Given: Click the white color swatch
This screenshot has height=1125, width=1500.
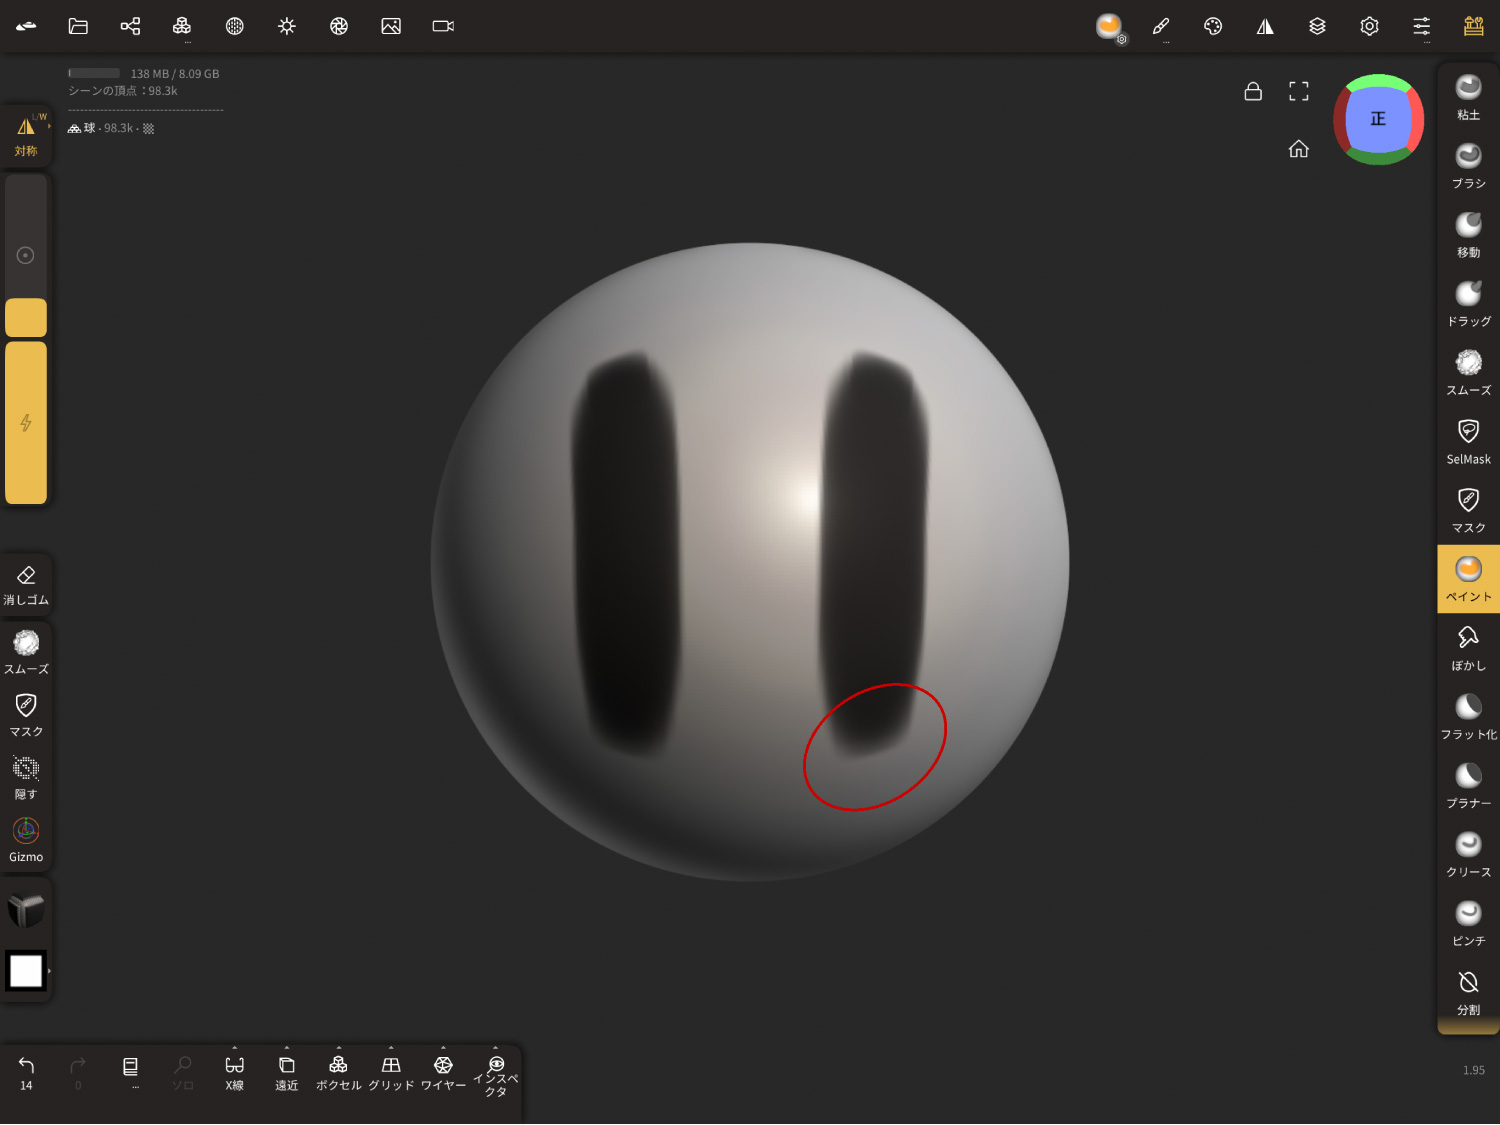Looking at the screenshot, I should [26, 970].
